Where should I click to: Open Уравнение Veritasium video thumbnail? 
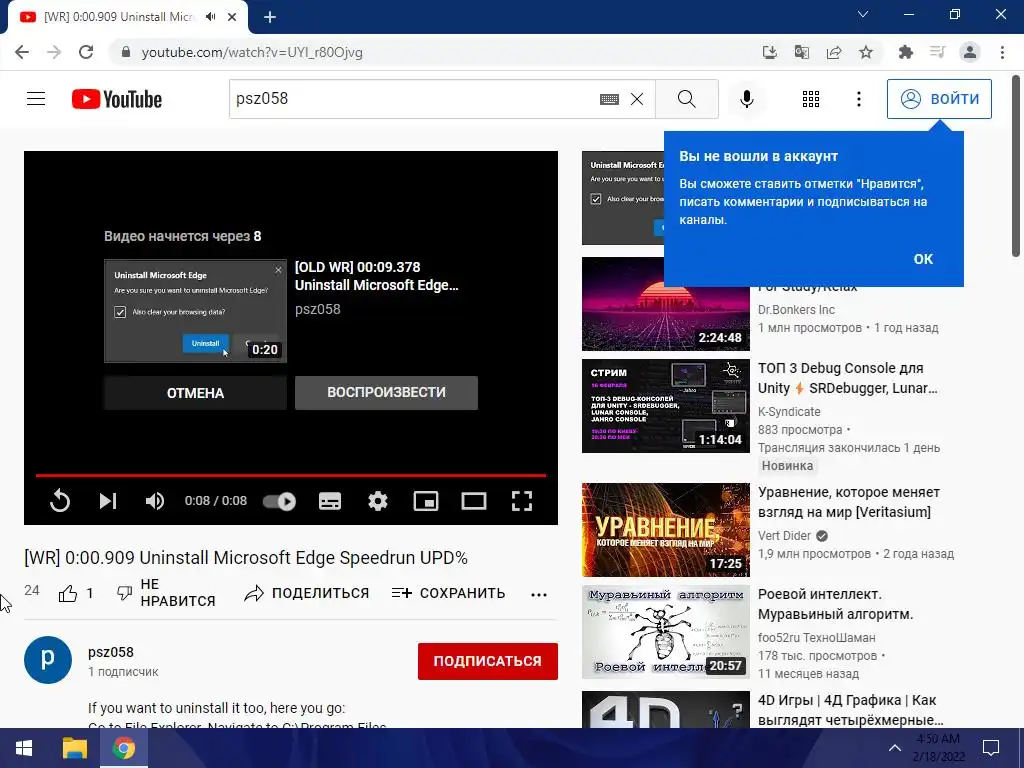point(665,530)
